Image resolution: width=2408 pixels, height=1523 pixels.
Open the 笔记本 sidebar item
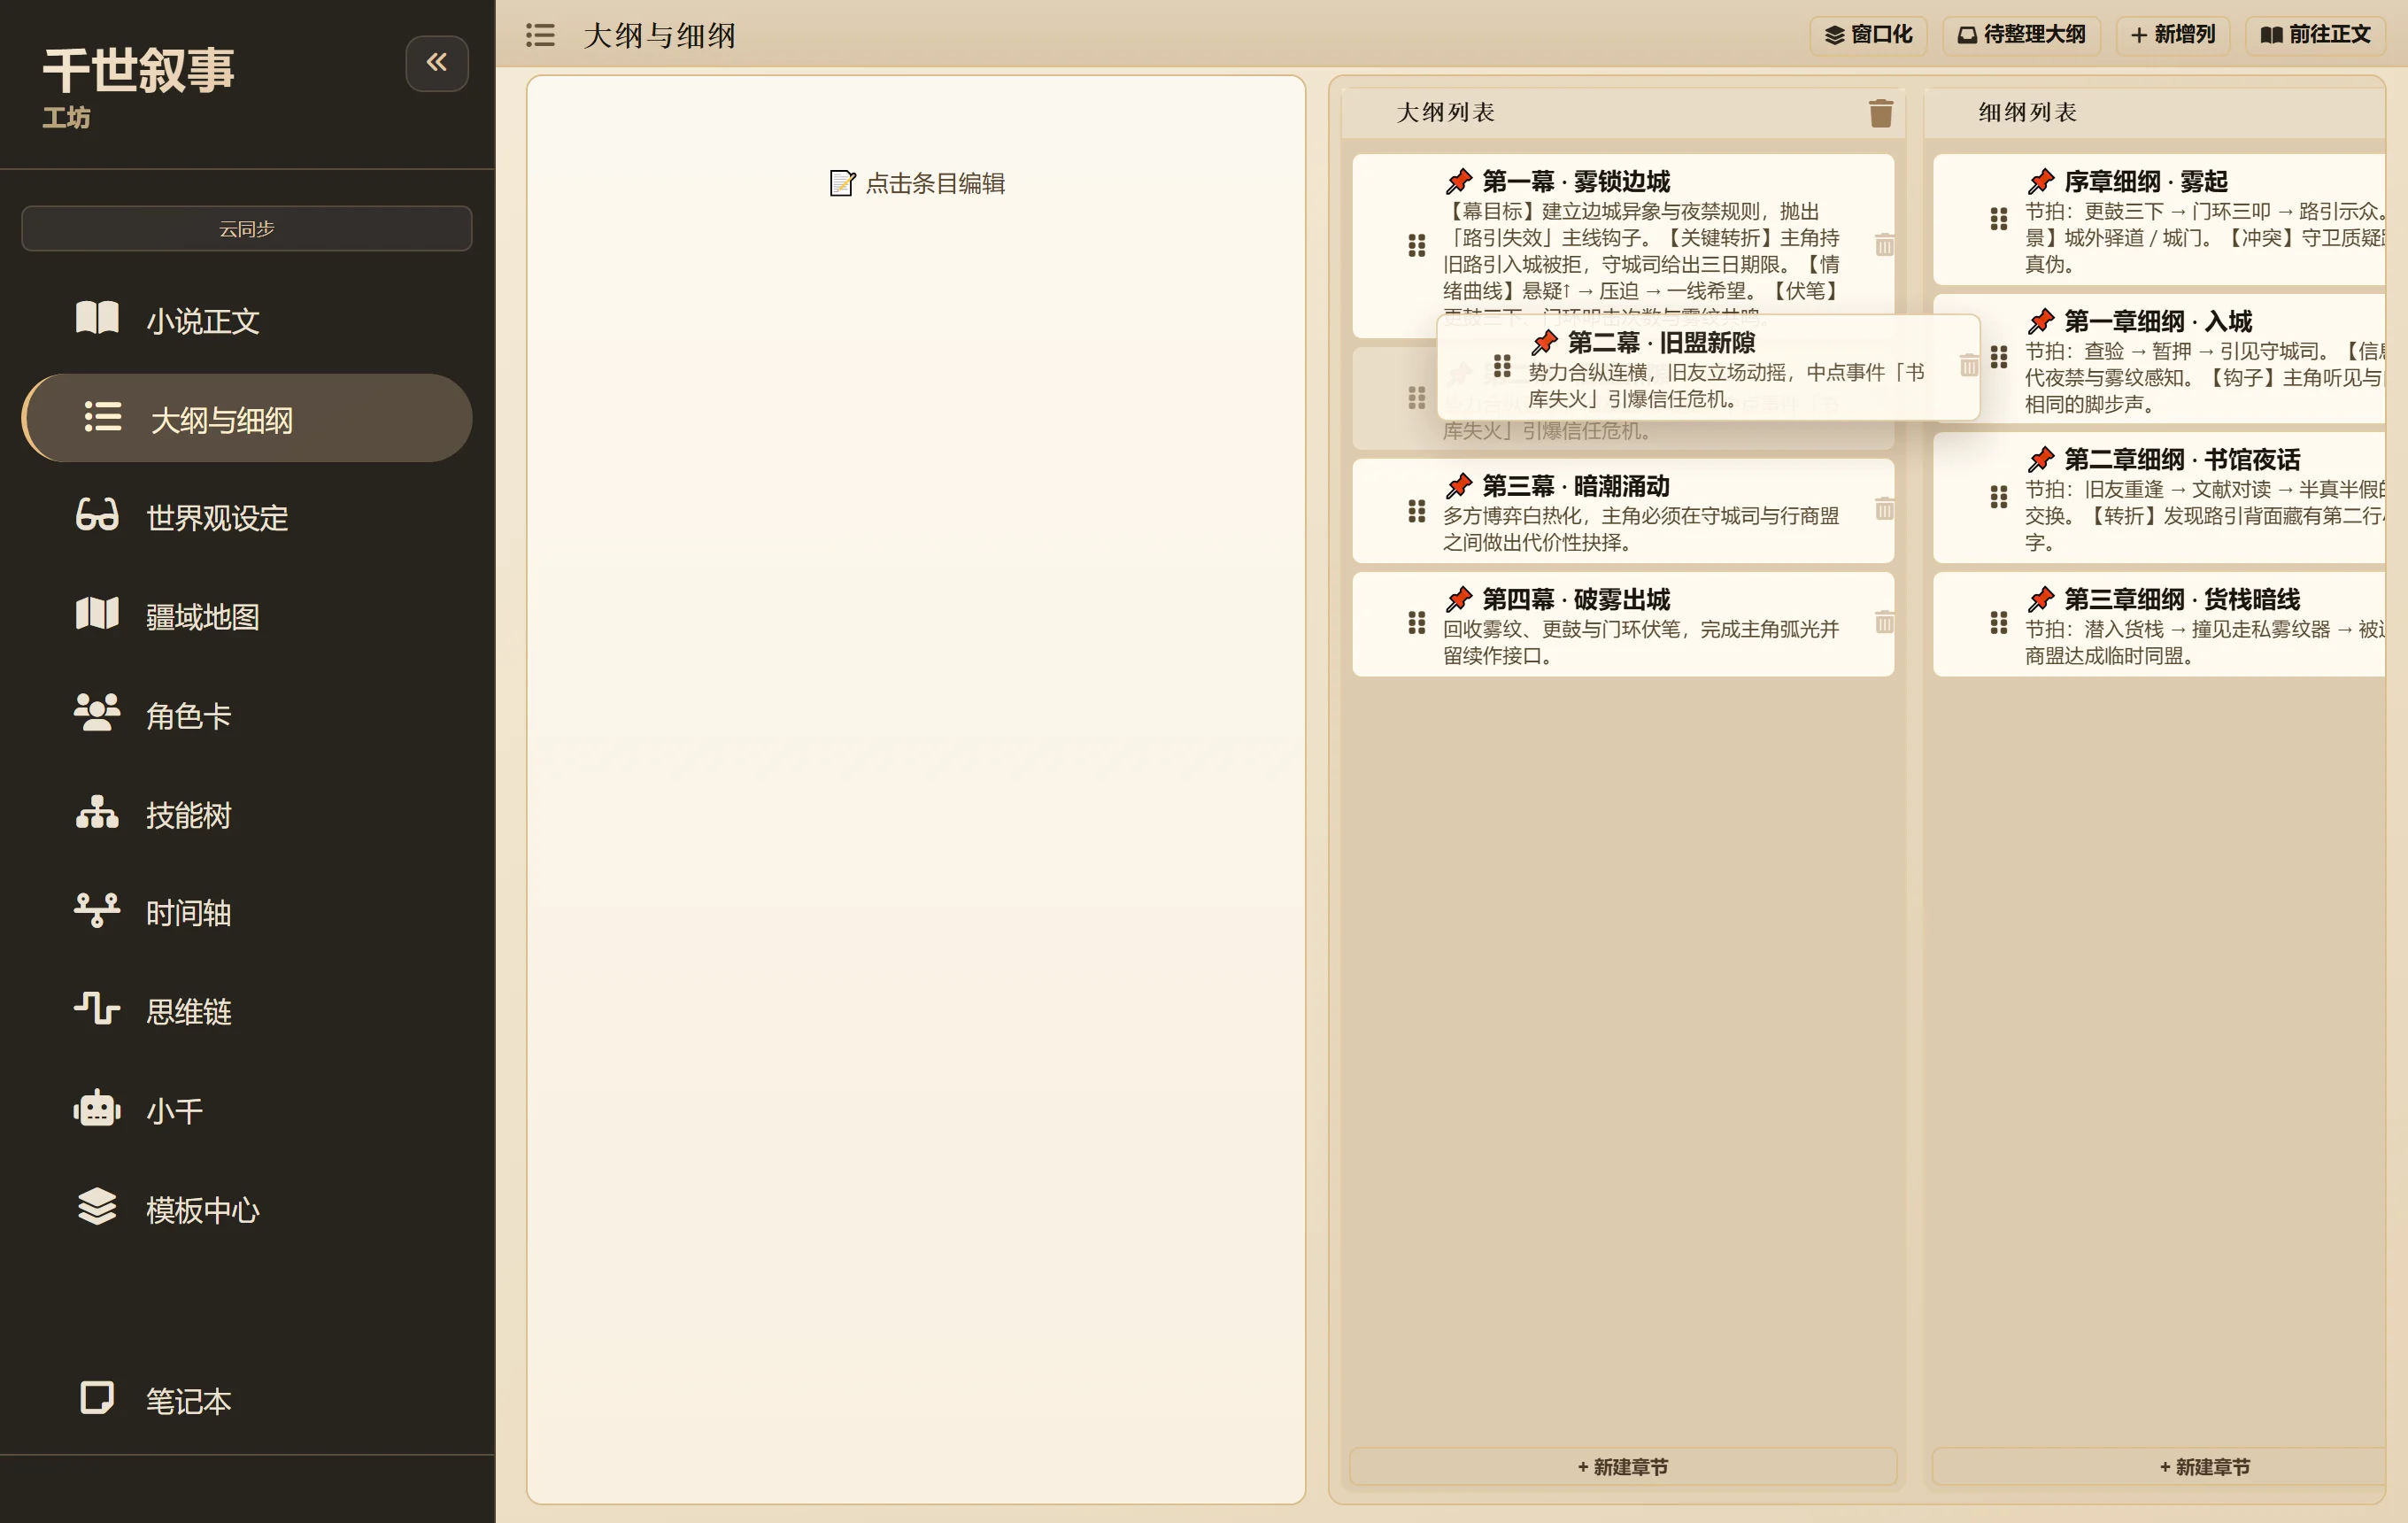246,1400
